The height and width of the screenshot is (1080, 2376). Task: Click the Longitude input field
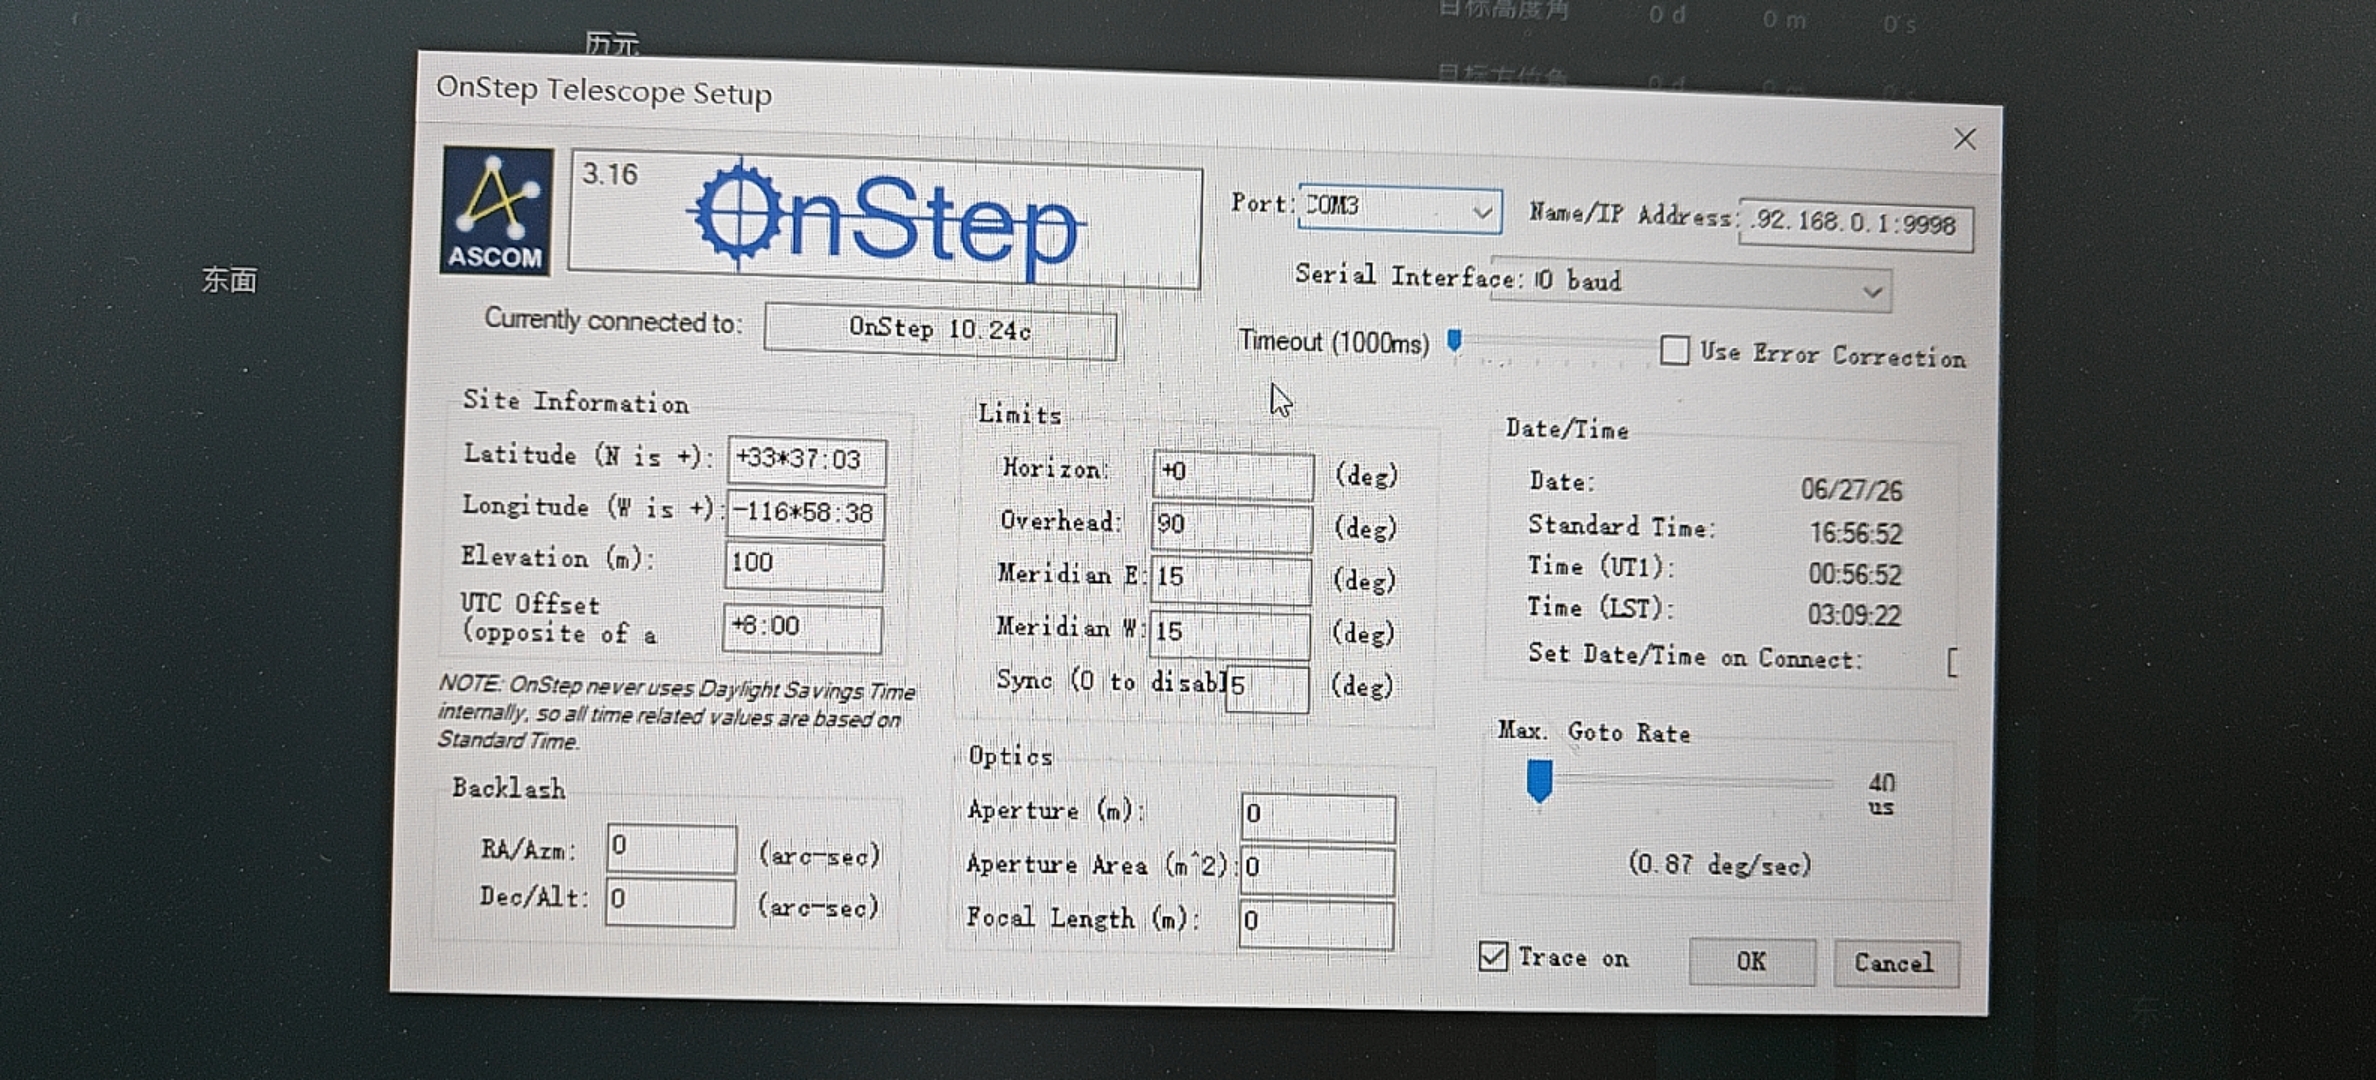click(x=805, y=513)
